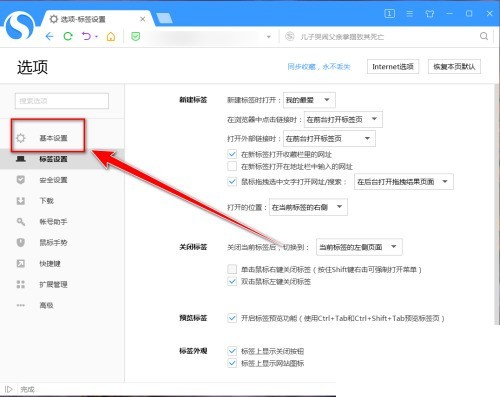500x397 pixels.
Task: Click the page's vertical scrollbar
Action: click(x=497, y=204)
